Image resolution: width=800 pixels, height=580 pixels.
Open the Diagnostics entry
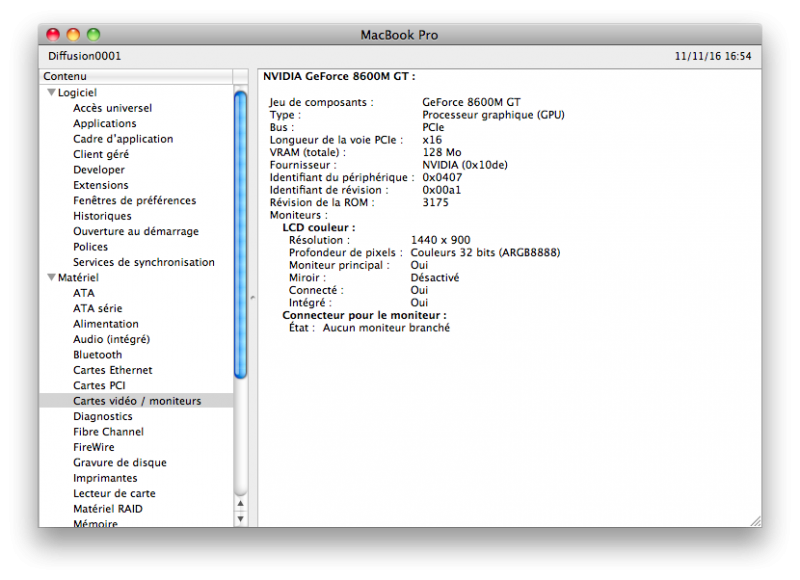tap(103, 416)
